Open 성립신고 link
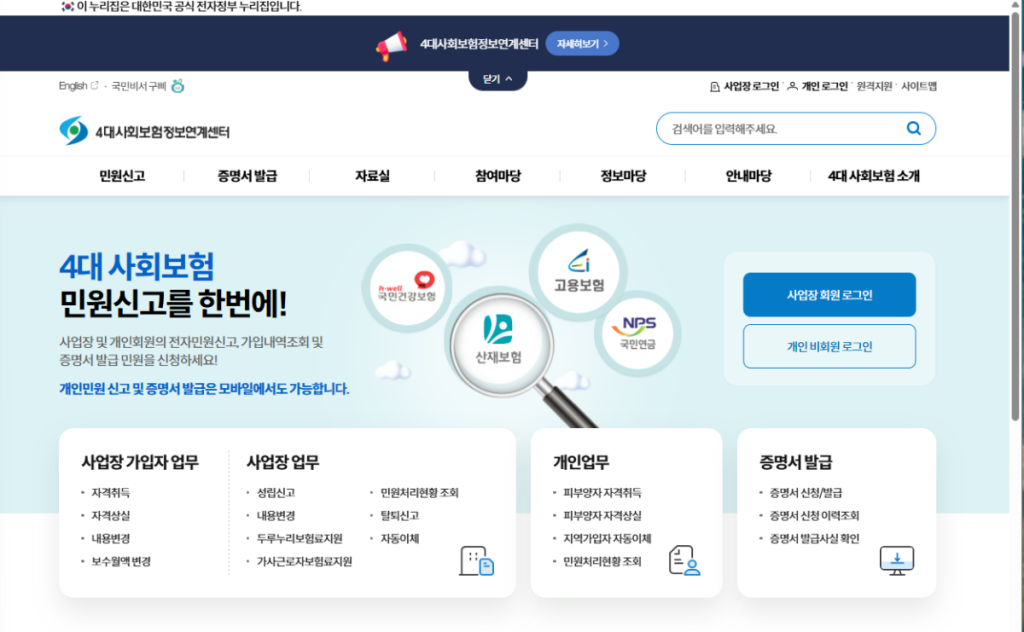The height and width of the screenshot is (632, 1024). coord(276,492)
